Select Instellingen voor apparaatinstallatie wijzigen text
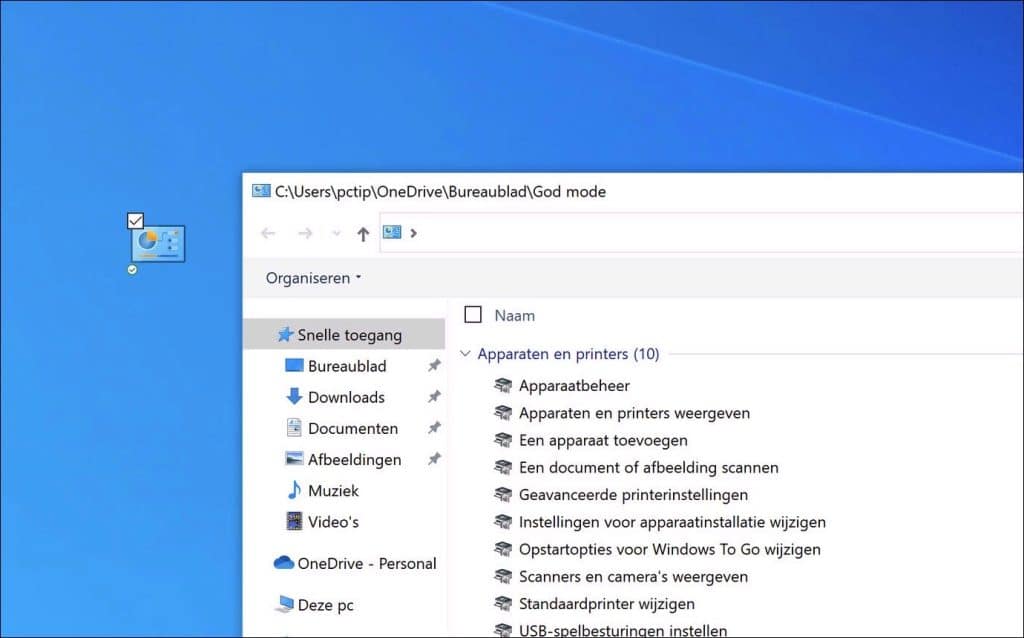The image size is (1024, 638). coord(672,522)
